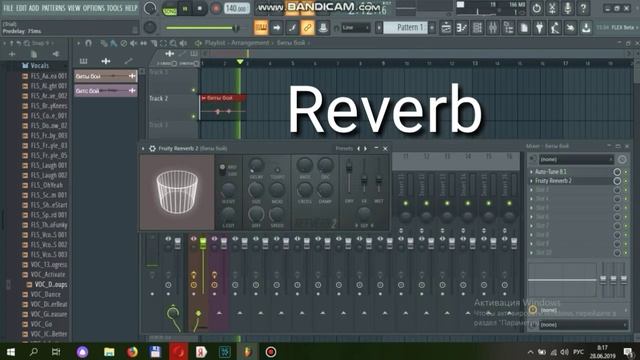Open the Piano roll icon
This screenshot has height=360, width=640.
coord(462,28)
